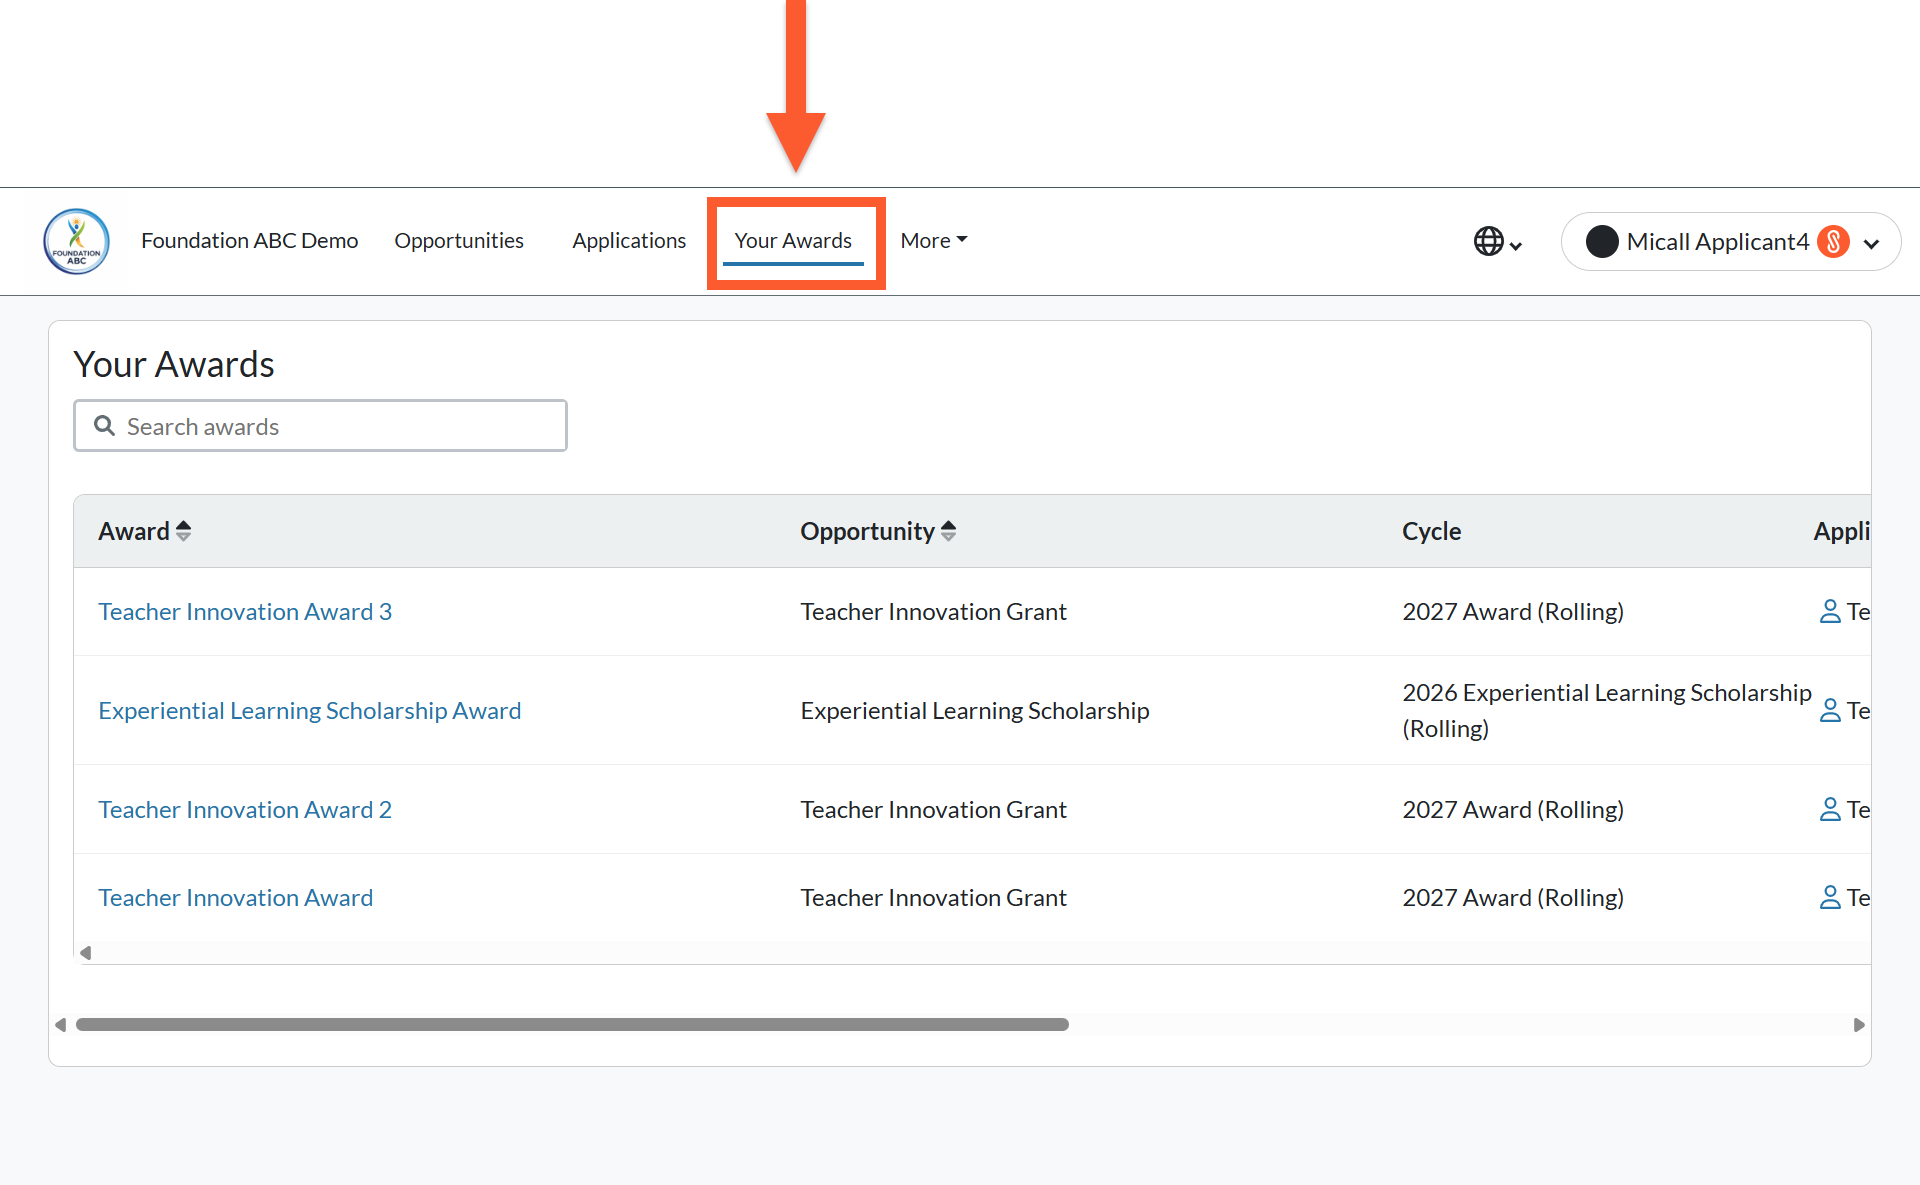Open Teacher Innovation Award 3 link
Image resolution: width=1920 pixels, height=1185 pixels.
(x=245, y=611)
